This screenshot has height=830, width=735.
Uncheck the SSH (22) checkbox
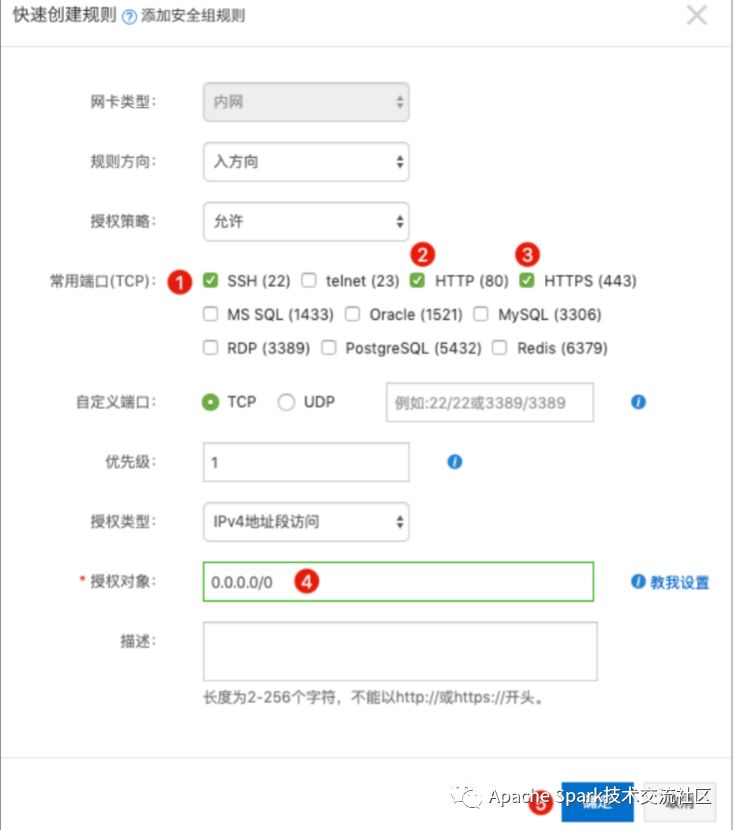click(x=211, y=280)
